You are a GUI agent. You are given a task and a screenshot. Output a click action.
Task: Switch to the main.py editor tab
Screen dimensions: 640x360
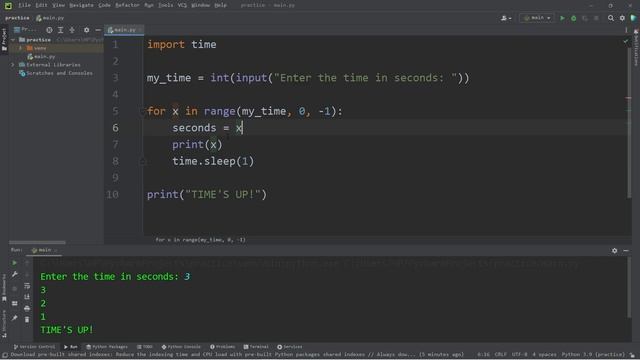tap(124, 30)
